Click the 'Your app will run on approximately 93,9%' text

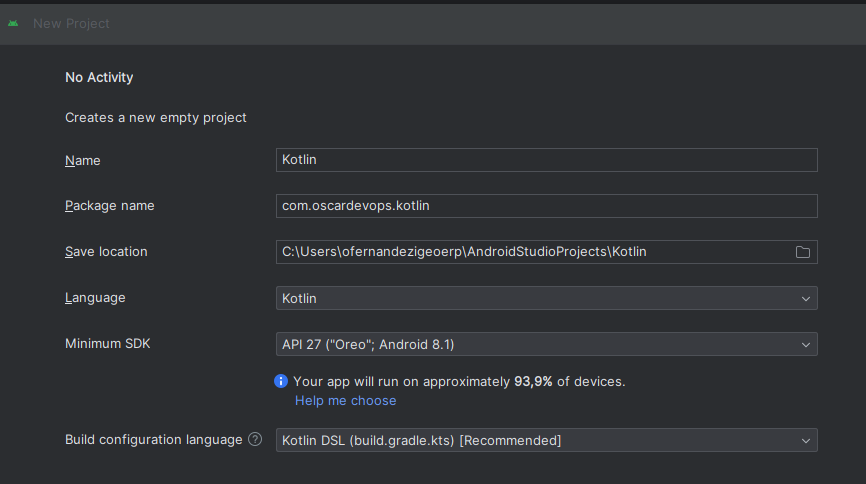pyautogui.click(x=459, y=382)
